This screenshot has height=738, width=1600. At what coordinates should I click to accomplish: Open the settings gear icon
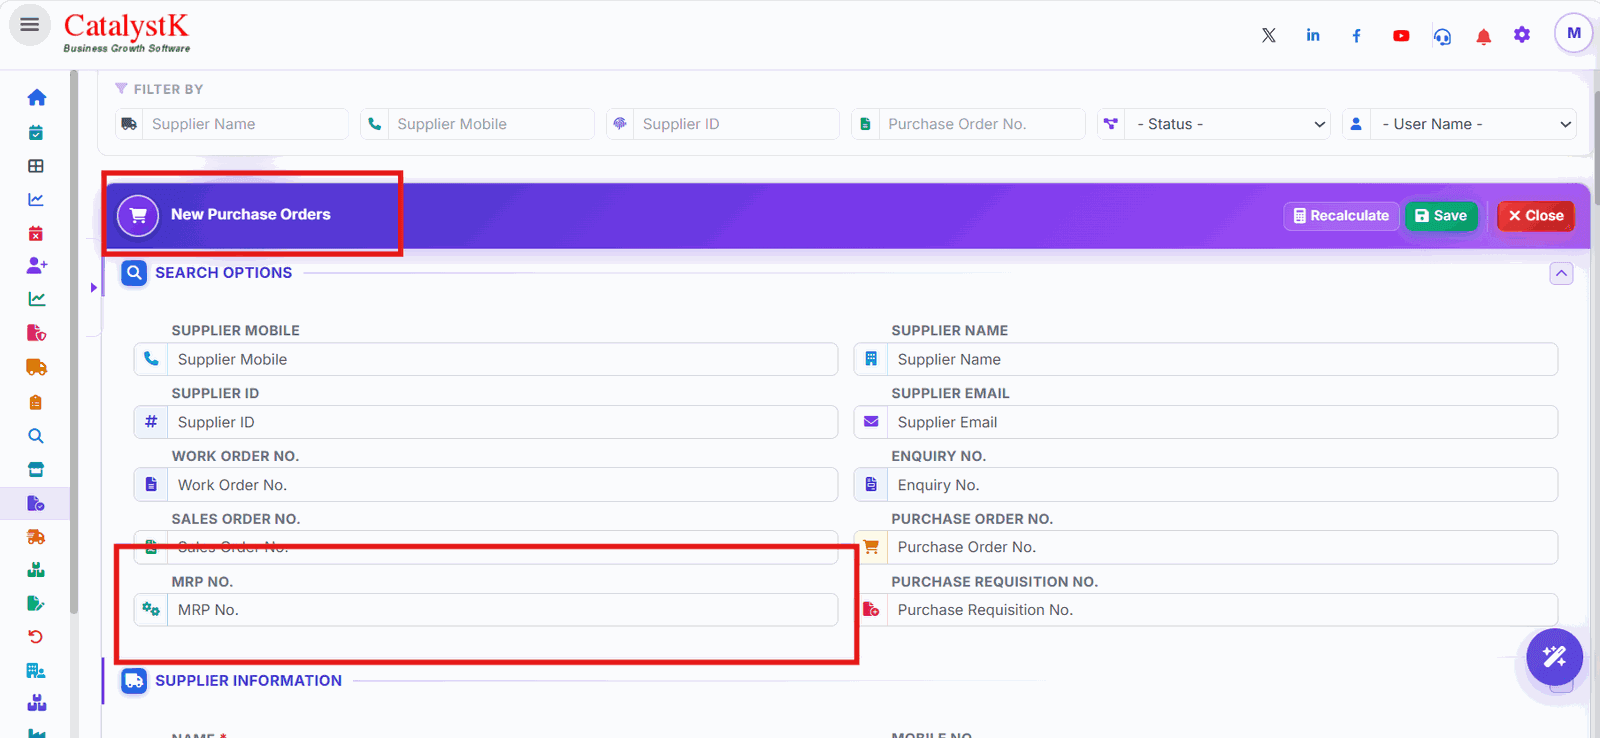pos(1522,35)
